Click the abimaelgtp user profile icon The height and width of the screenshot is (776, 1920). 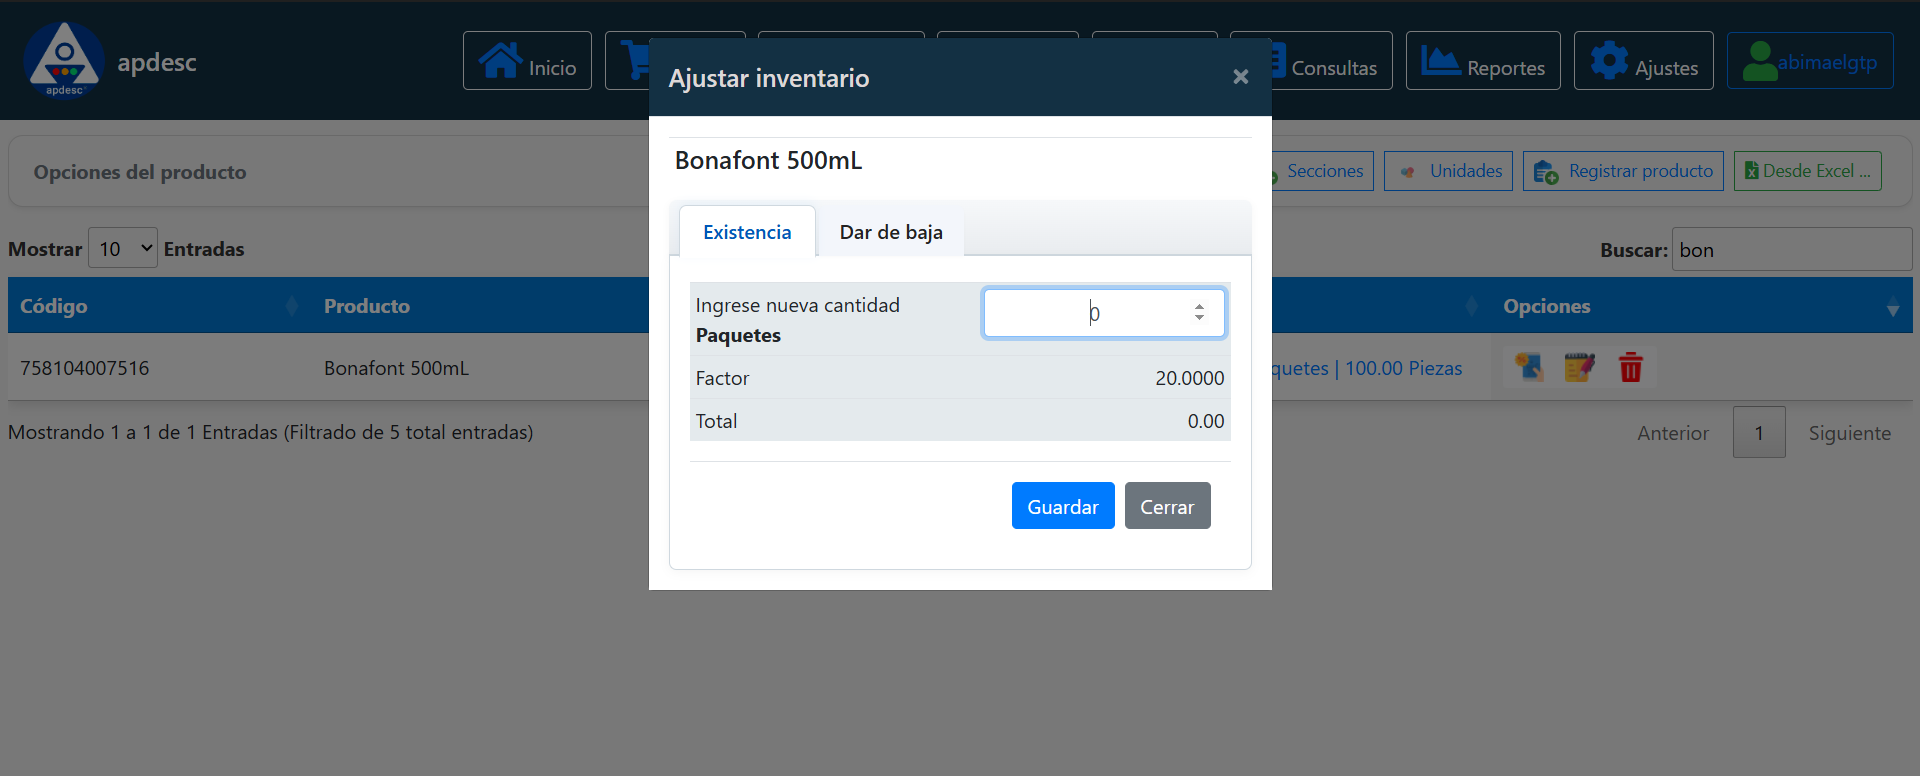coord(1759,61)
